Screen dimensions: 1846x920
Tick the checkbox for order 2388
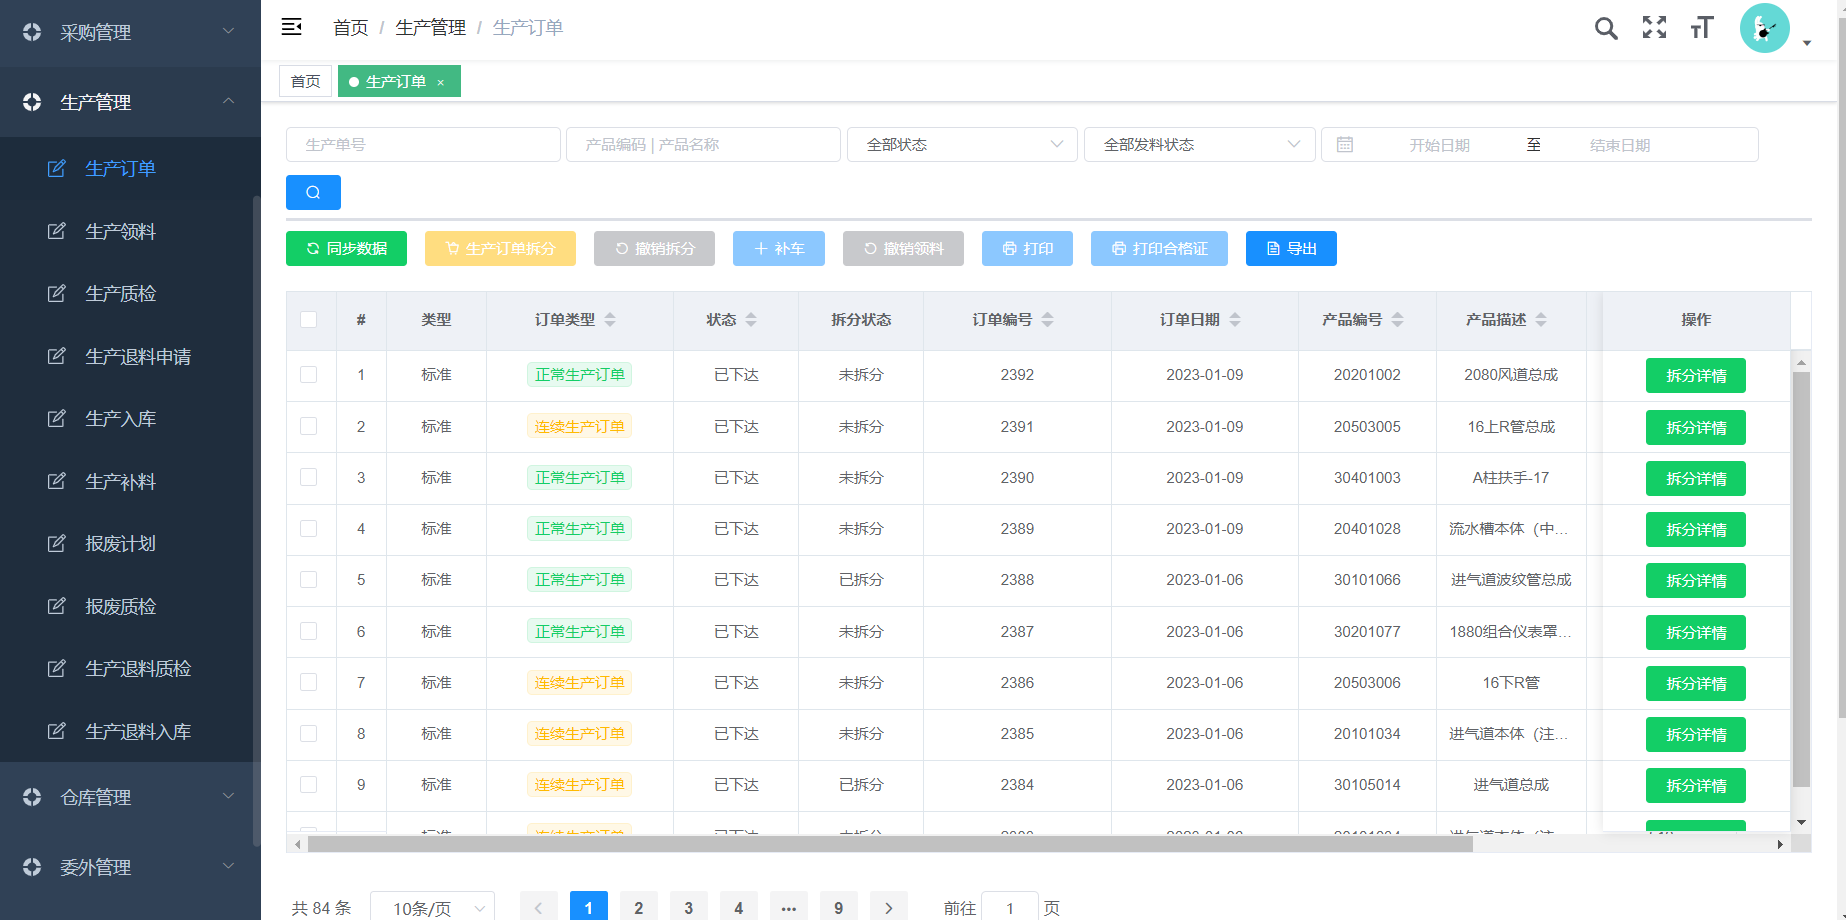point(309,580)
